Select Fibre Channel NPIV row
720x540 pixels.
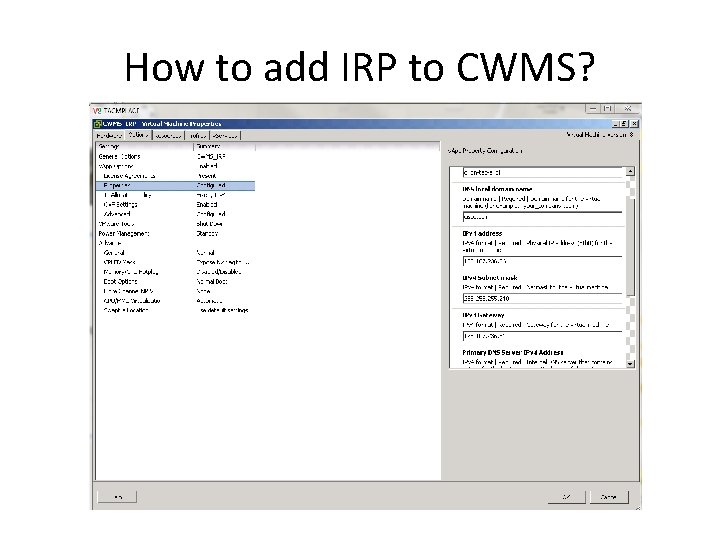tap(175, 292)
